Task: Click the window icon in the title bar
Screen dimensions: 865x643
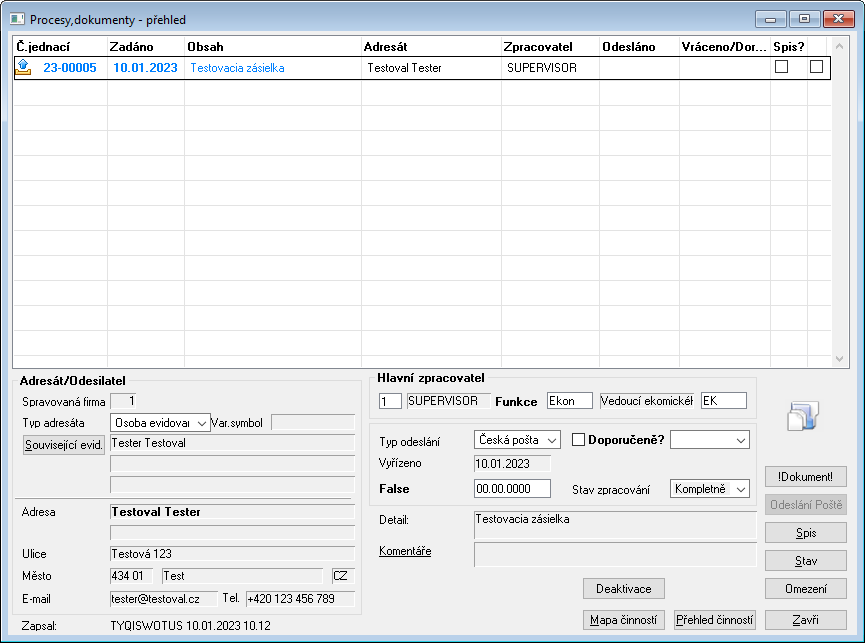Action: pos(17,19)
